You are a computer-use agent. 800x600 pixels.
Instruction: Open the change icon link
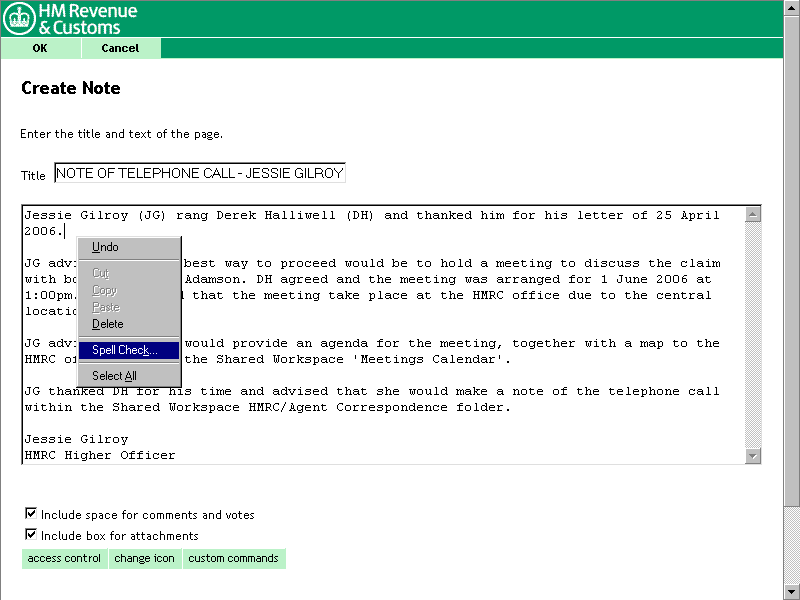pyautogui.click(x=144, y=558)
